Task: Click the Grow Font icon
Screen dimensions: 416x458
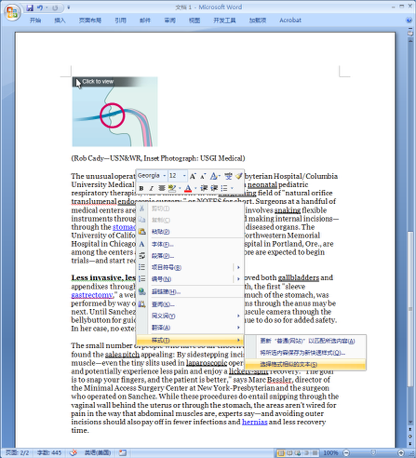Action: (193, 176)
